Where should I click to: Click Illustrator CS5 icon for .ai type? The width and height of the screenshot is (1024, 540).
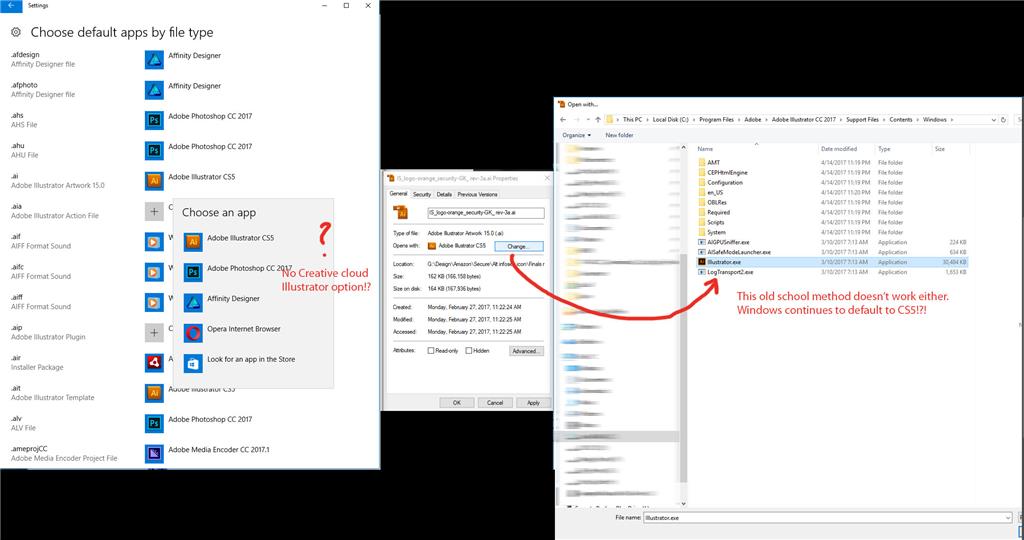154,181
